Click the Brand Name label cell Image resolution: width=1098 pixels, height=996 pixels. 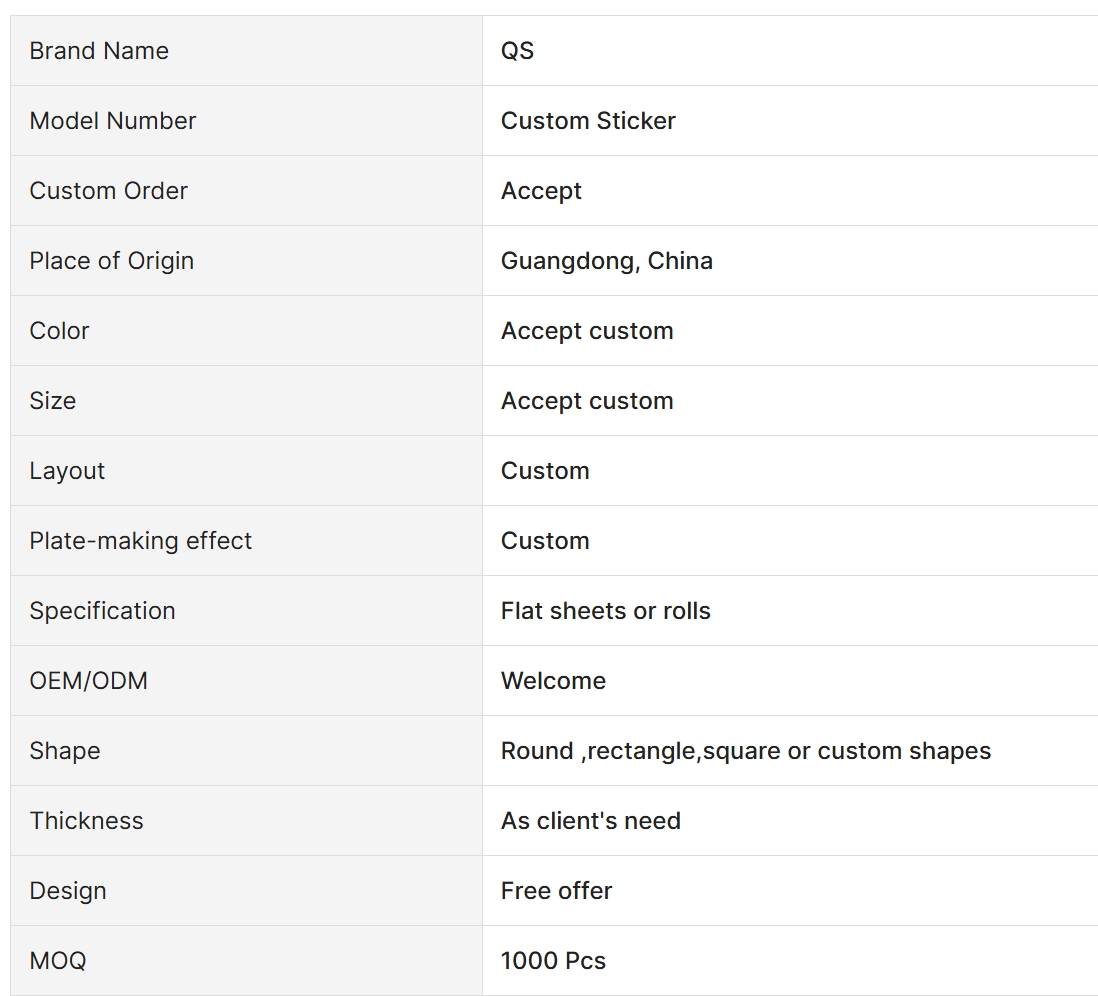(99, 51)
